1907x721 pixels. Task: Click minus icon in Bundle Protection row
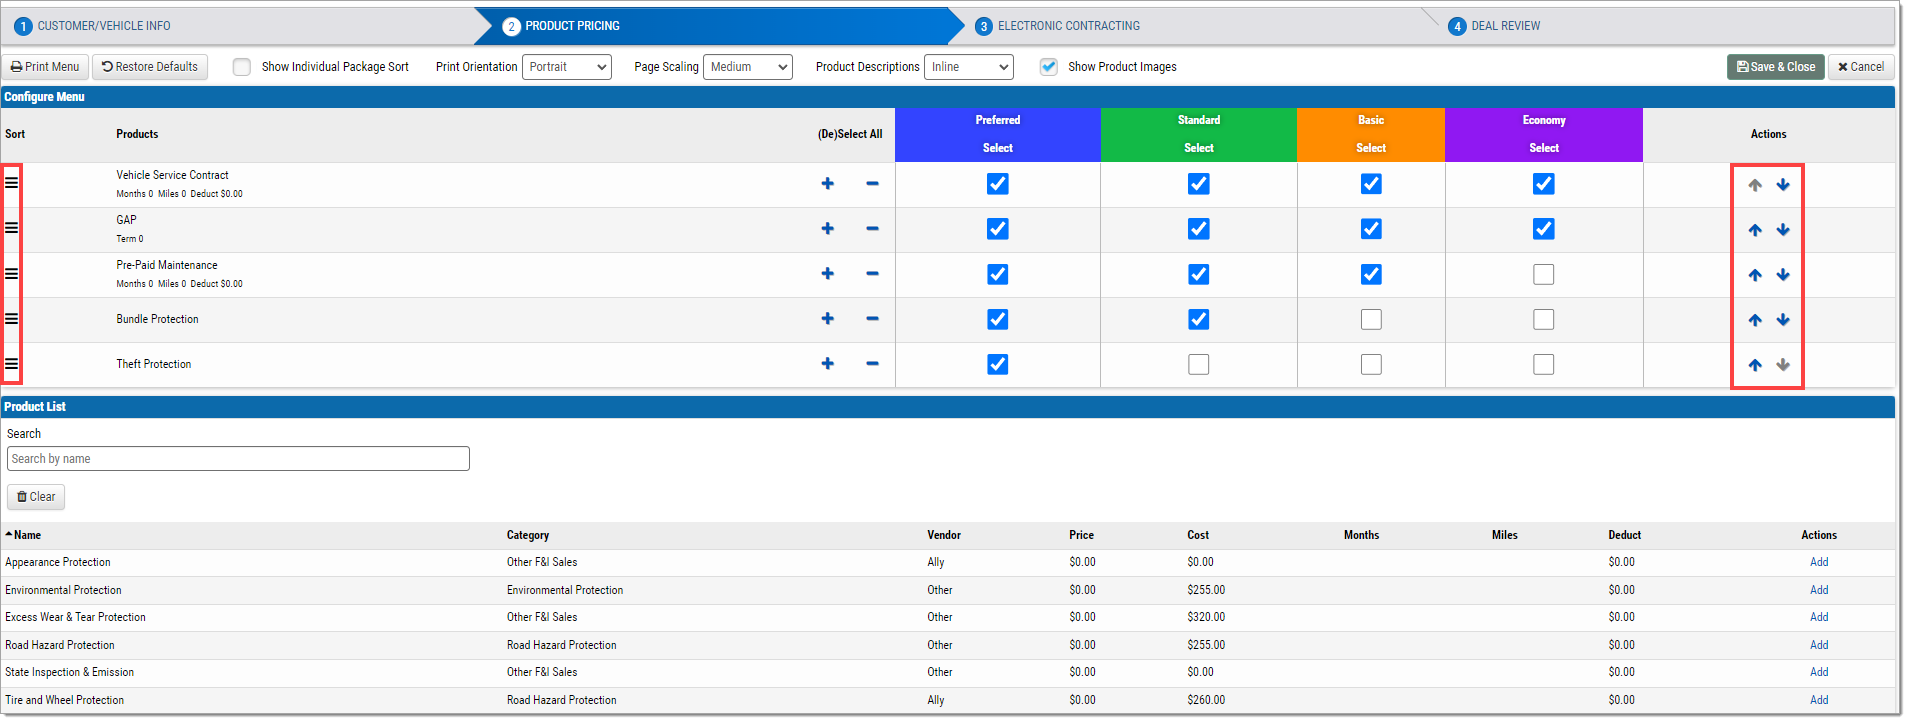872,319
